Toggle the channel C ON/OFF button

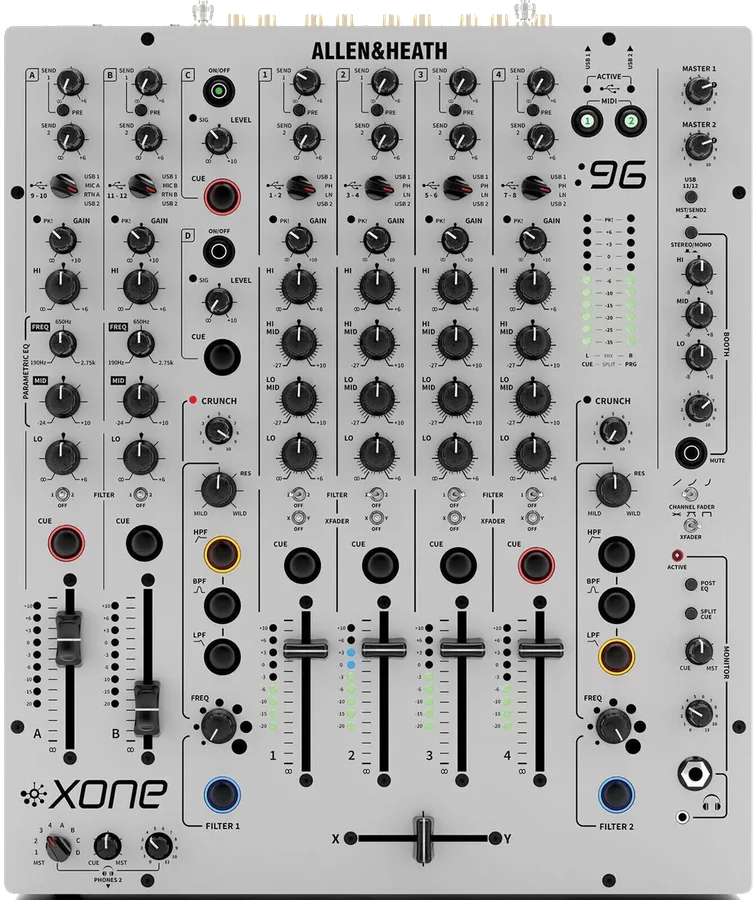[x=218, y=91]
